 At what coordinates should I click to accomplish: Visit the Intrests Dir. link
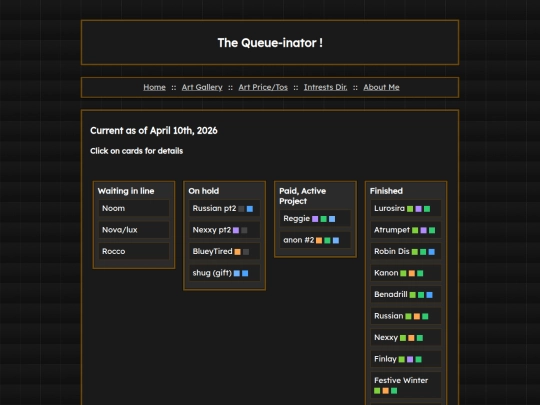point(325,87)
